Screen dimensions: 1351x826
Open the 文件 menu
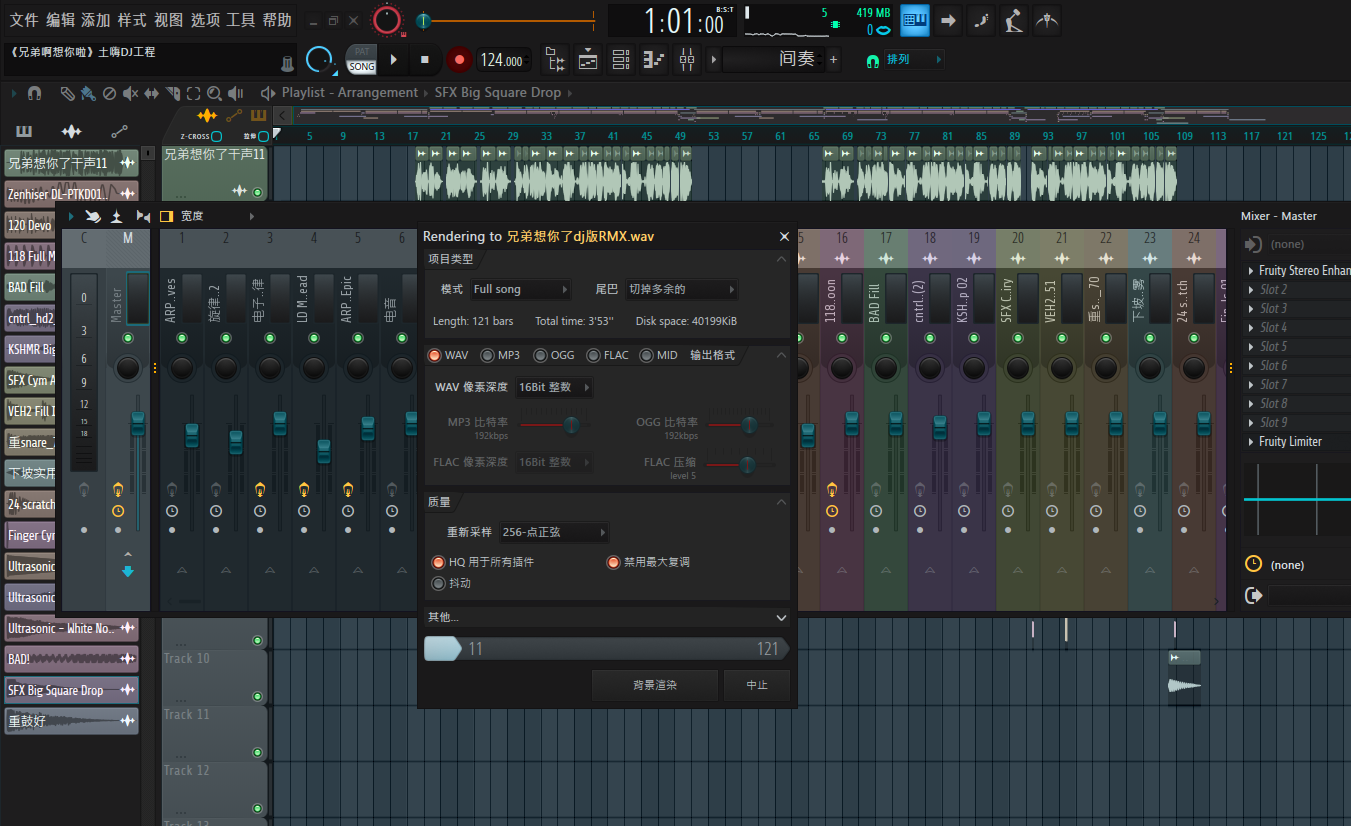point(24,20)
